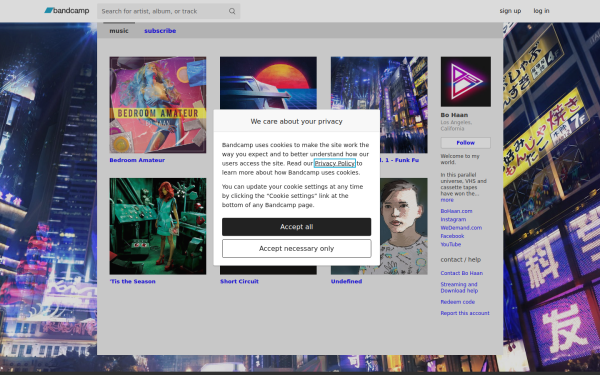Click the 'contact / help' heading
Viewport: 600px width, 375px height.
(x=461, y=259)
